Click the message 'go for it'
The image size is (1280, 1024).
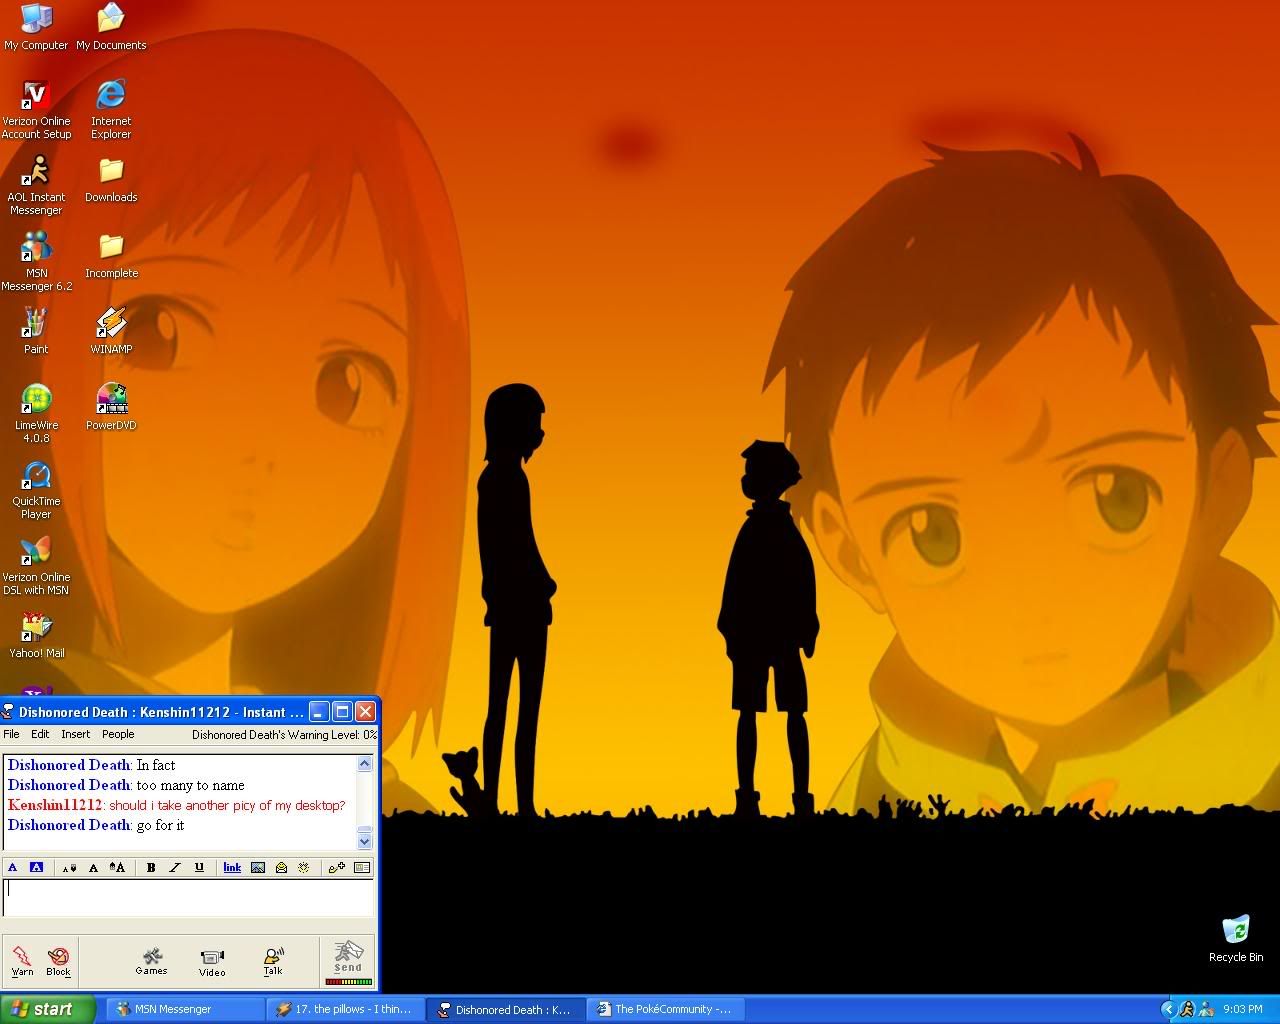(160, 825)
